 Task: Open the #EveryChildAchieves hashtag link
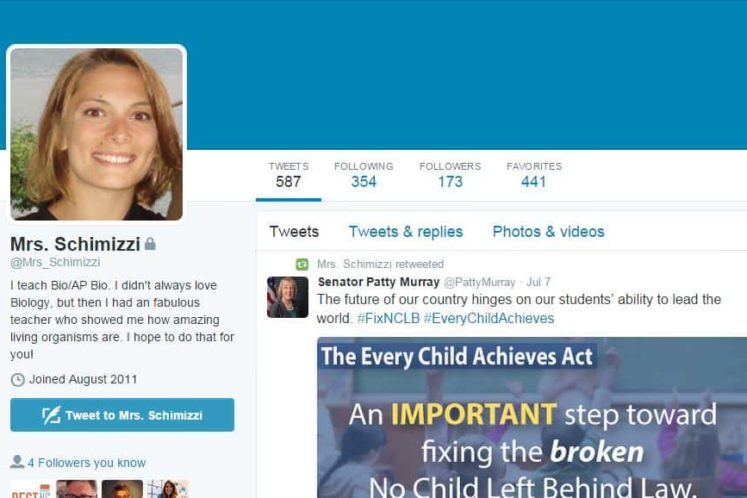(x=489, y=318)
